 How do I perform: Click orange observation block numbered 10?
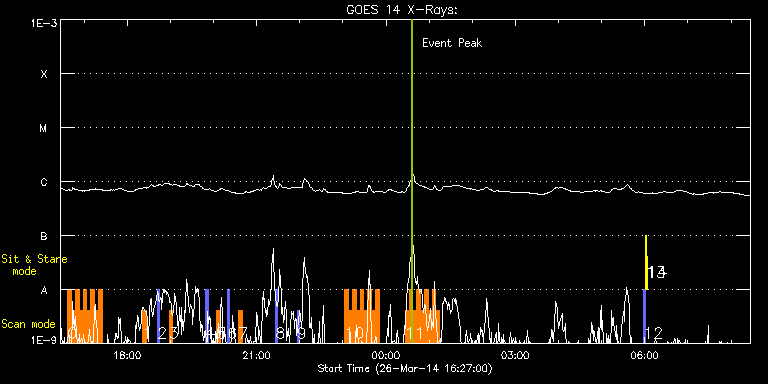coord(362,316)
